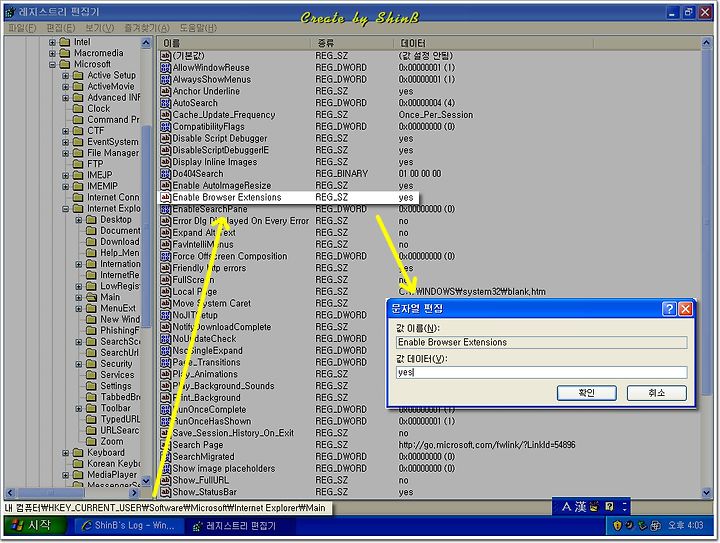Click the Security folder icon
This screenshot has height=543, width=720.
(91, 364)
